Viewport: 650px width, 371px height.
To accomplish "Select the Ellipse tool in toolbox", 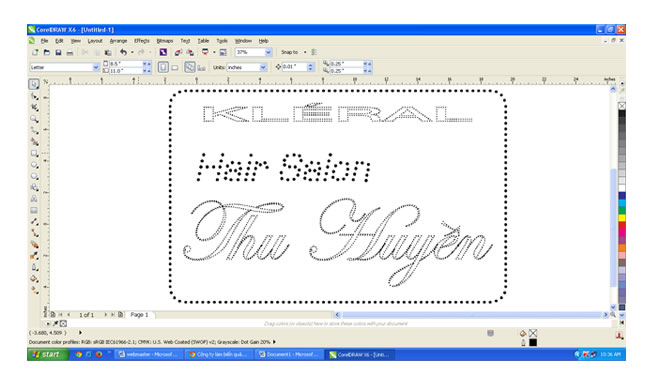I will 34,165.
